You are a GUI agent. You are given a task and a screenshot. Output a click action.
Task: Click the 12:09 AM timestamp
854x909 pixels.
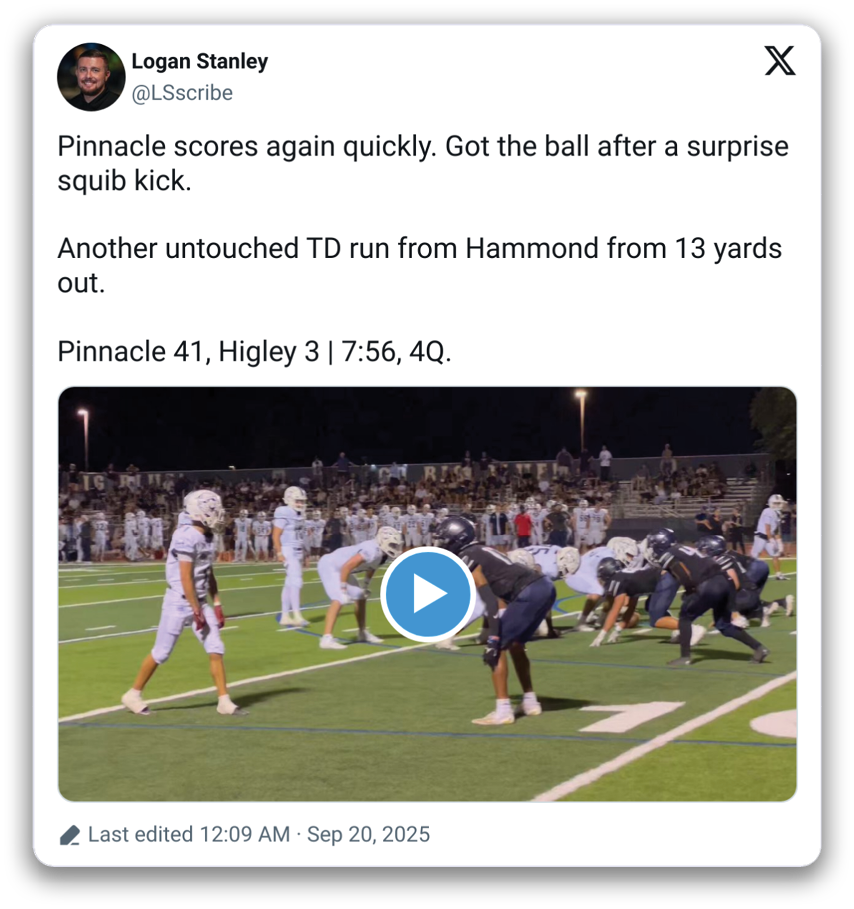pos(247,834)
